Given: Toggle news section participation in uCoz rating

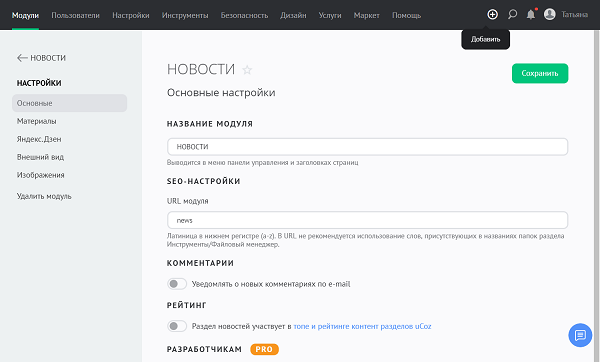Looking at the screenshot, I should pyautogui.click(x=177, y=326).
